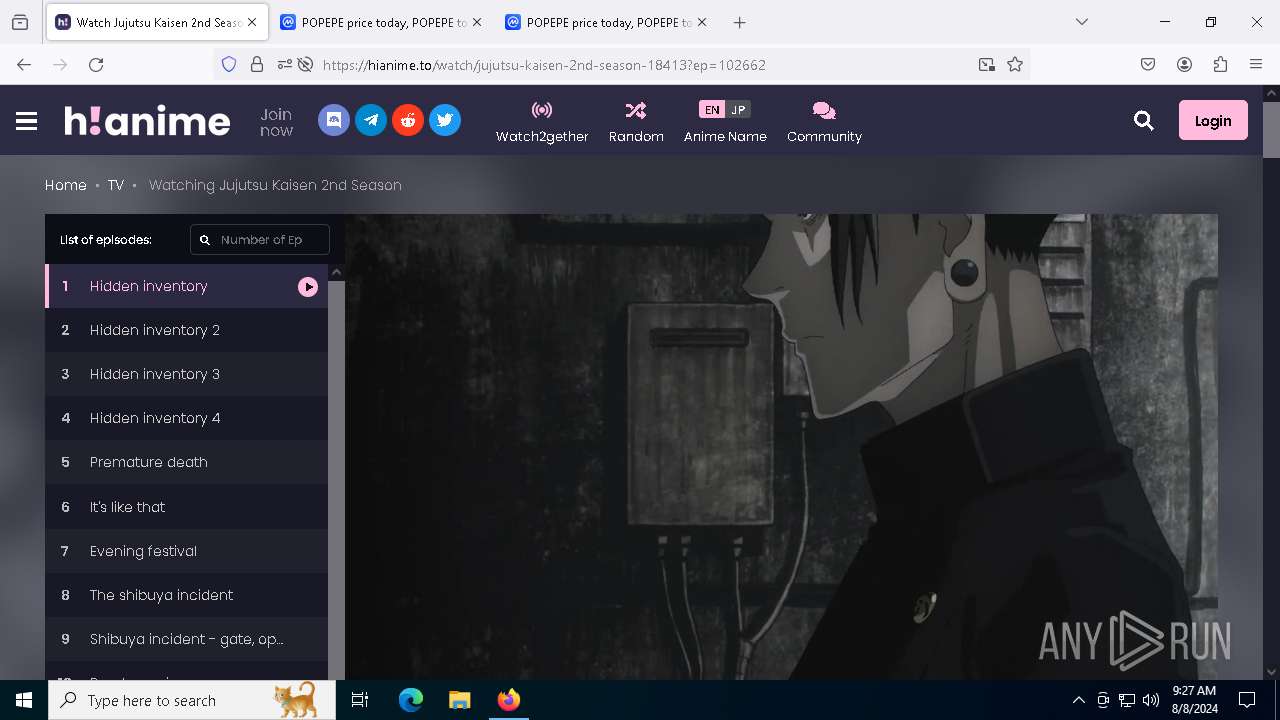Open the Telegram channel icon
1280x720 pixels.
tap(371, 120)
